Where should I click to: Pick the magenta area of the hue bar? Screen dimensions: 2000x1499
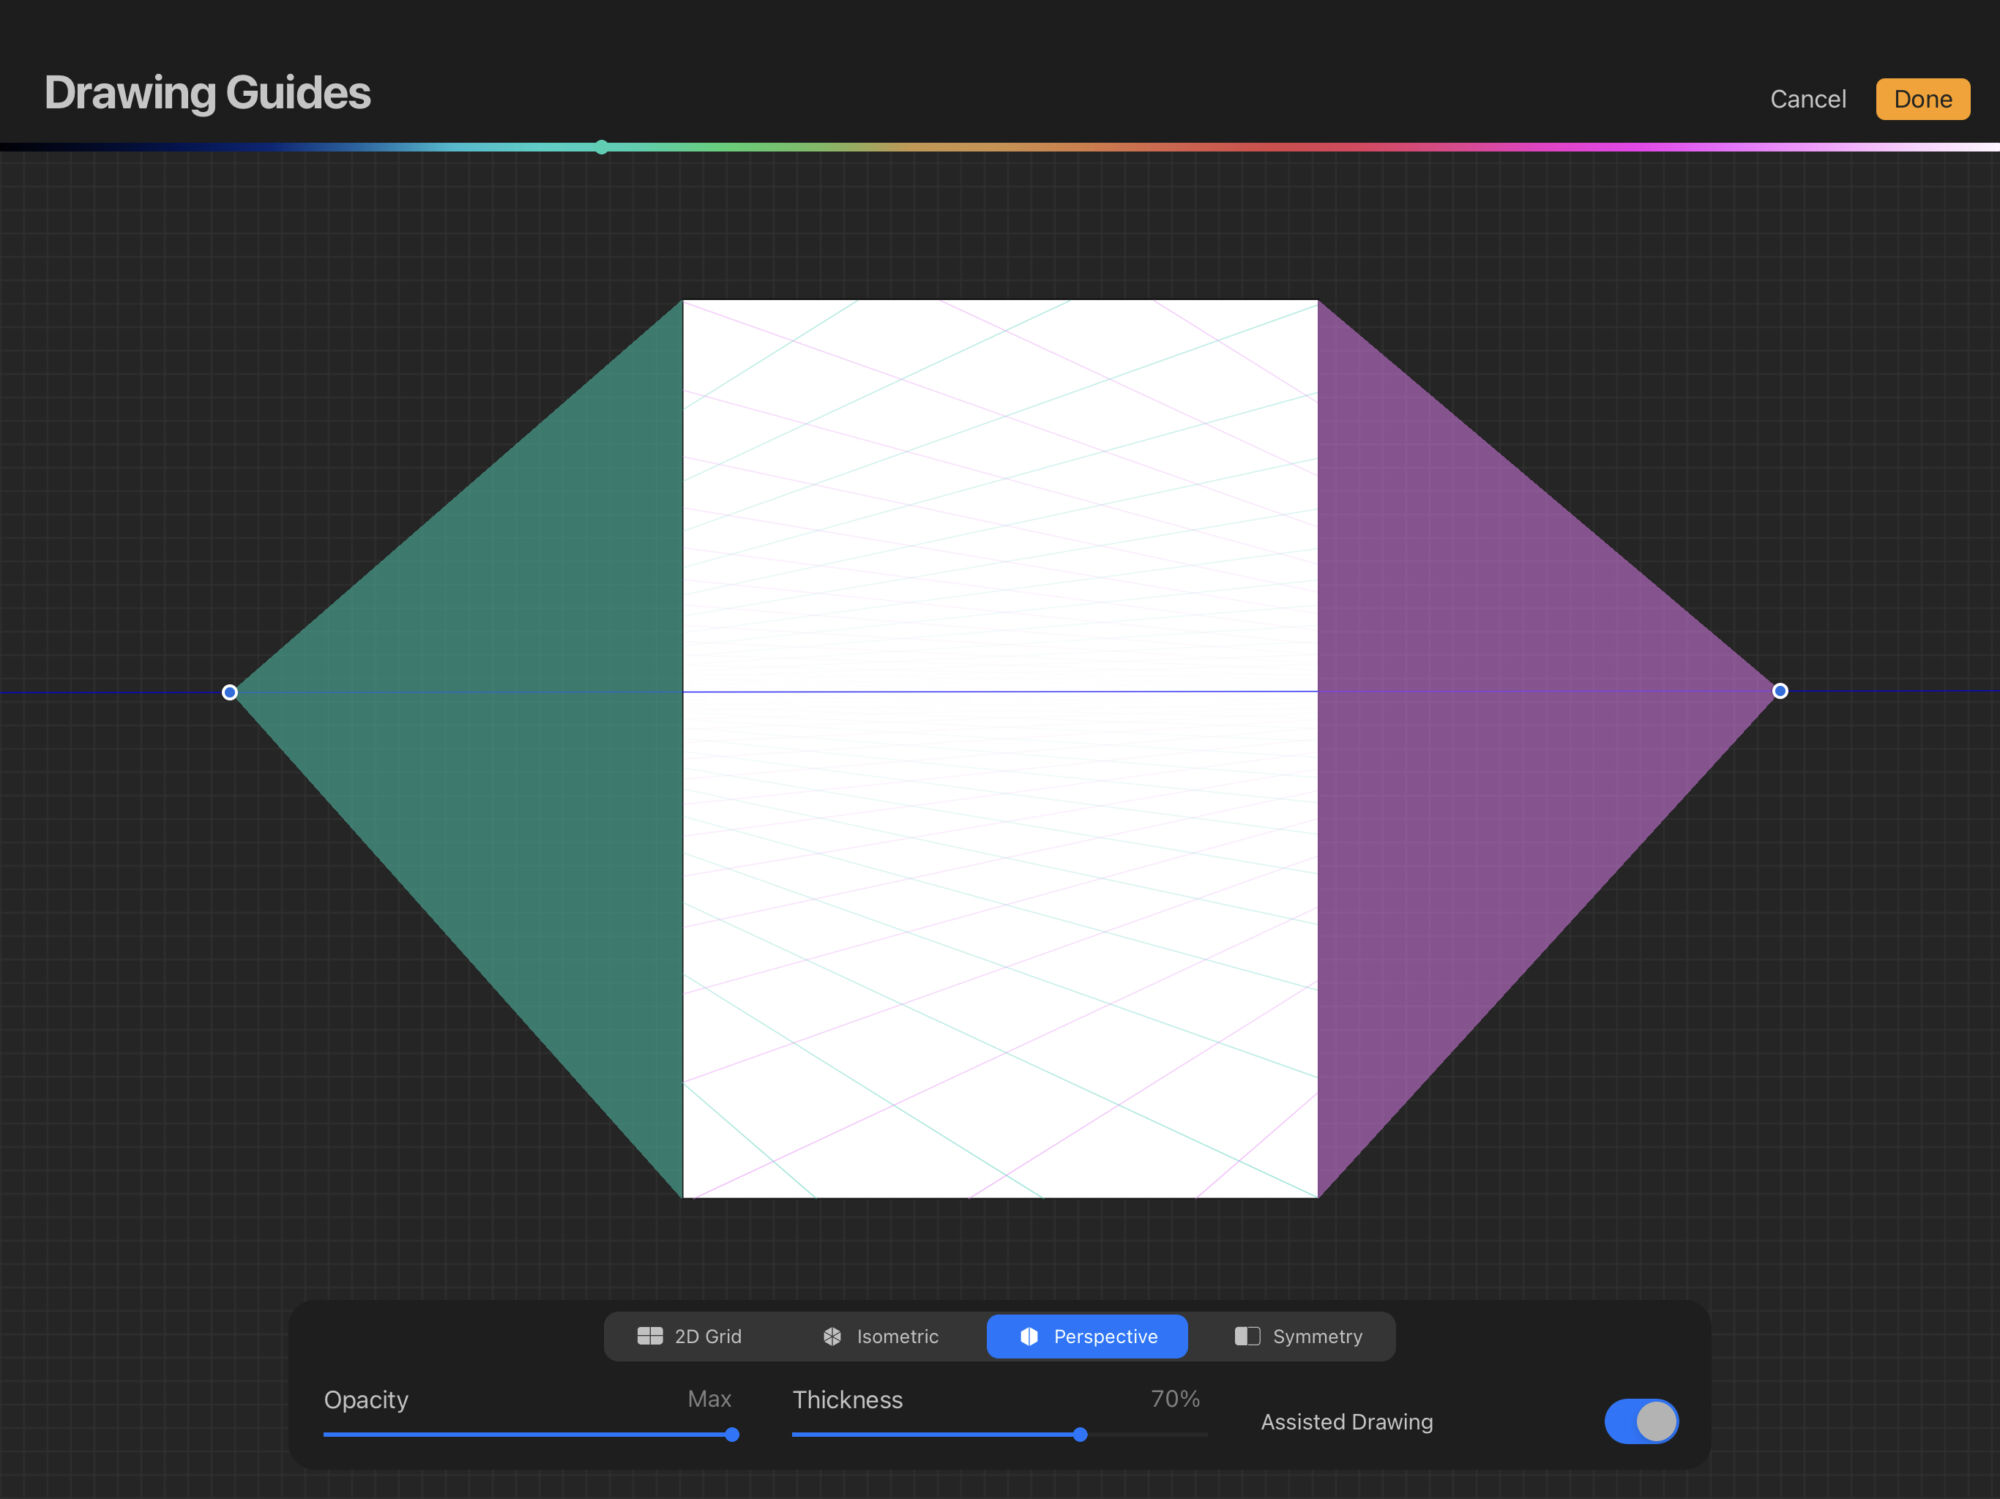point(1620,147)
